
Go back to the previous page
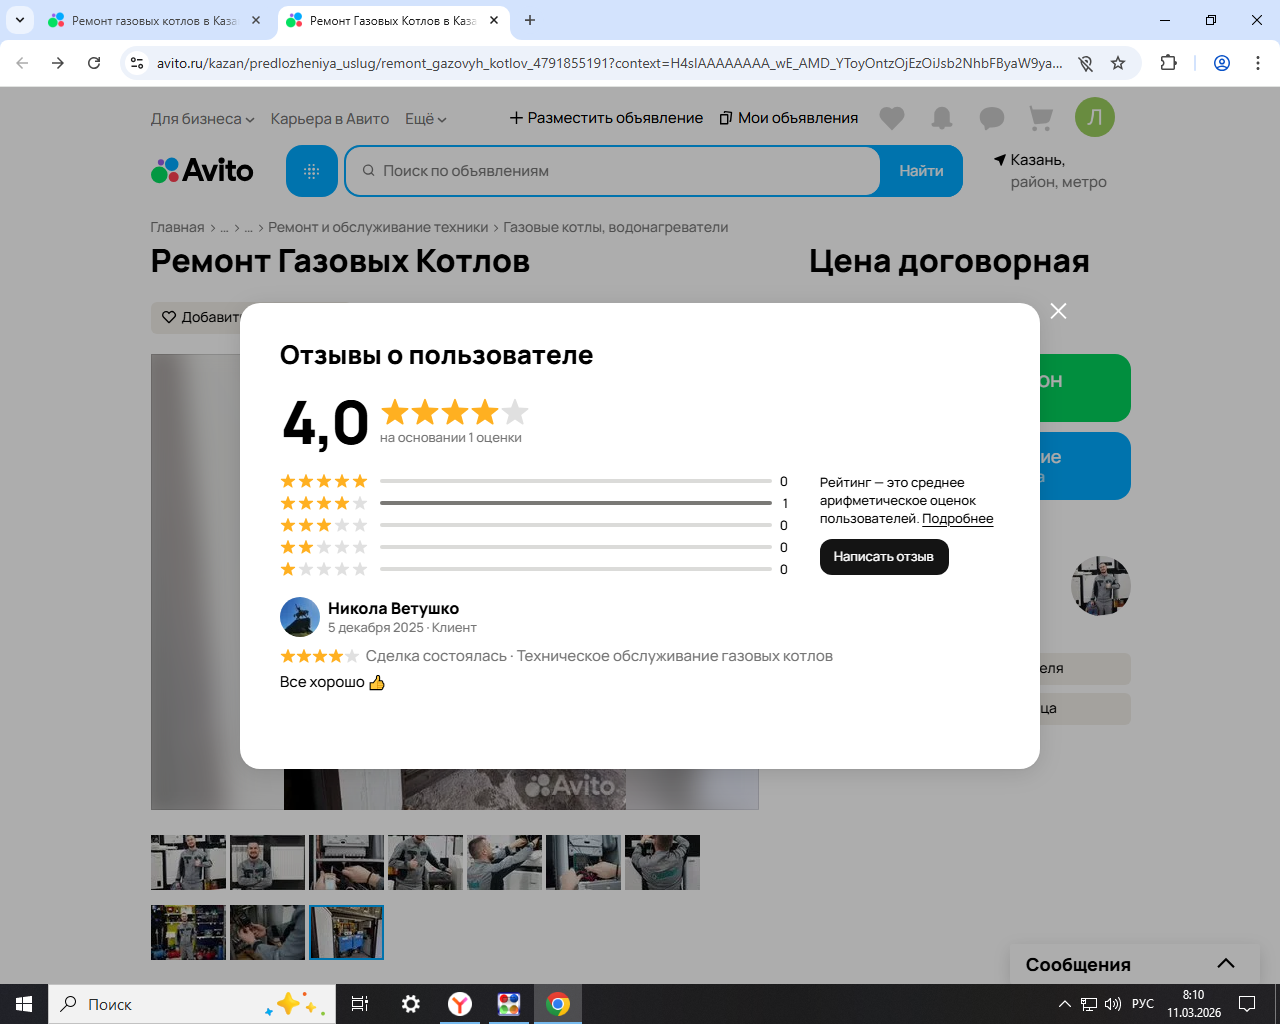(x=22, y=63)
